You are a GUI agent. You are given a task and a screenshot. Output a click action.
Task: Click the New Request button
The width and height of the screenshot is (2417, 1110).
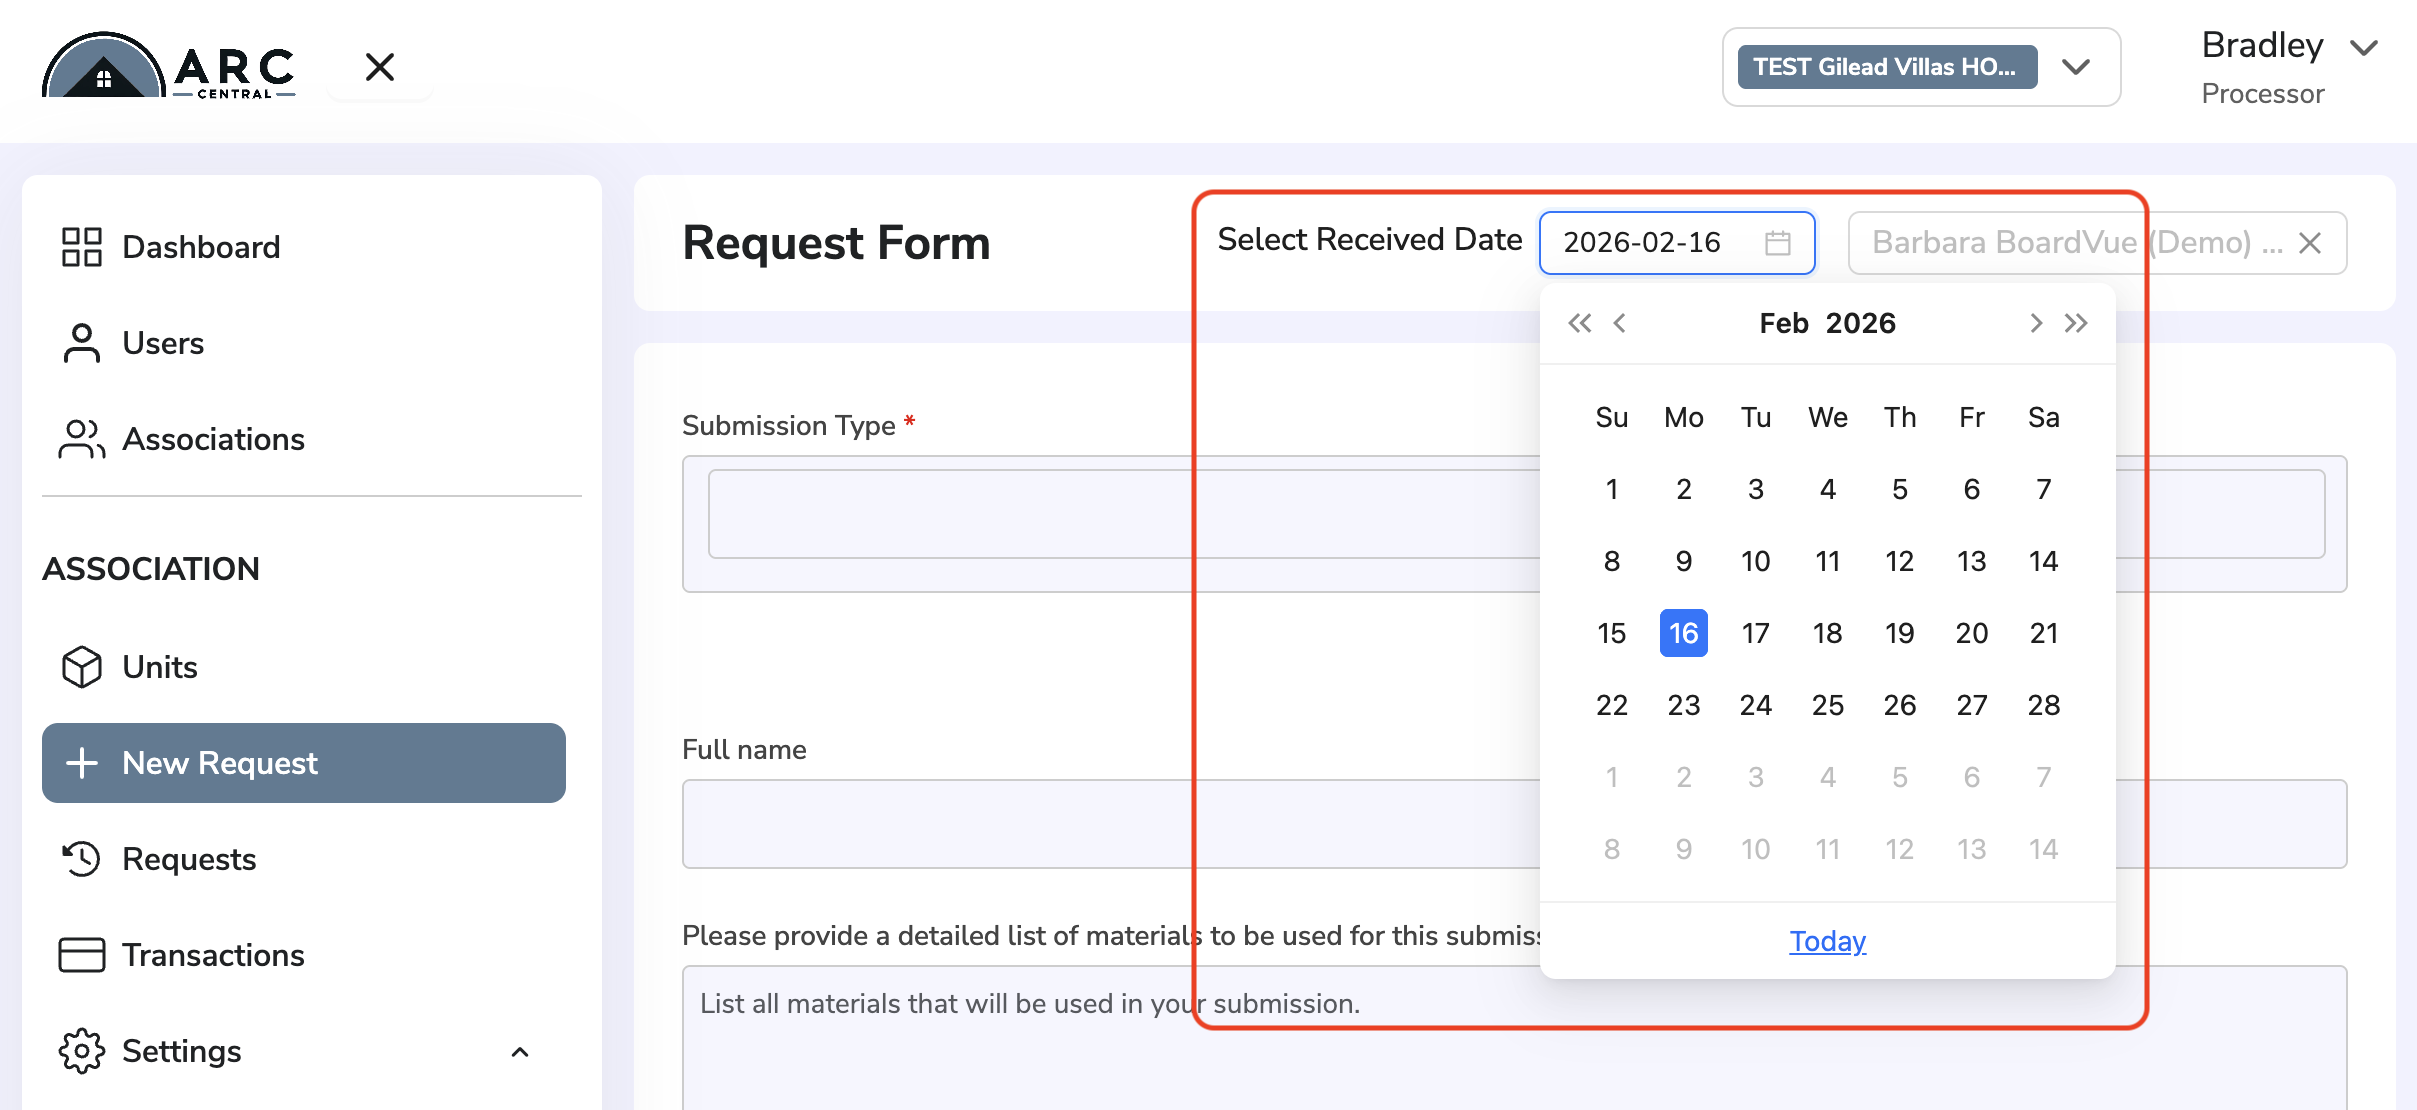point(304,763)
